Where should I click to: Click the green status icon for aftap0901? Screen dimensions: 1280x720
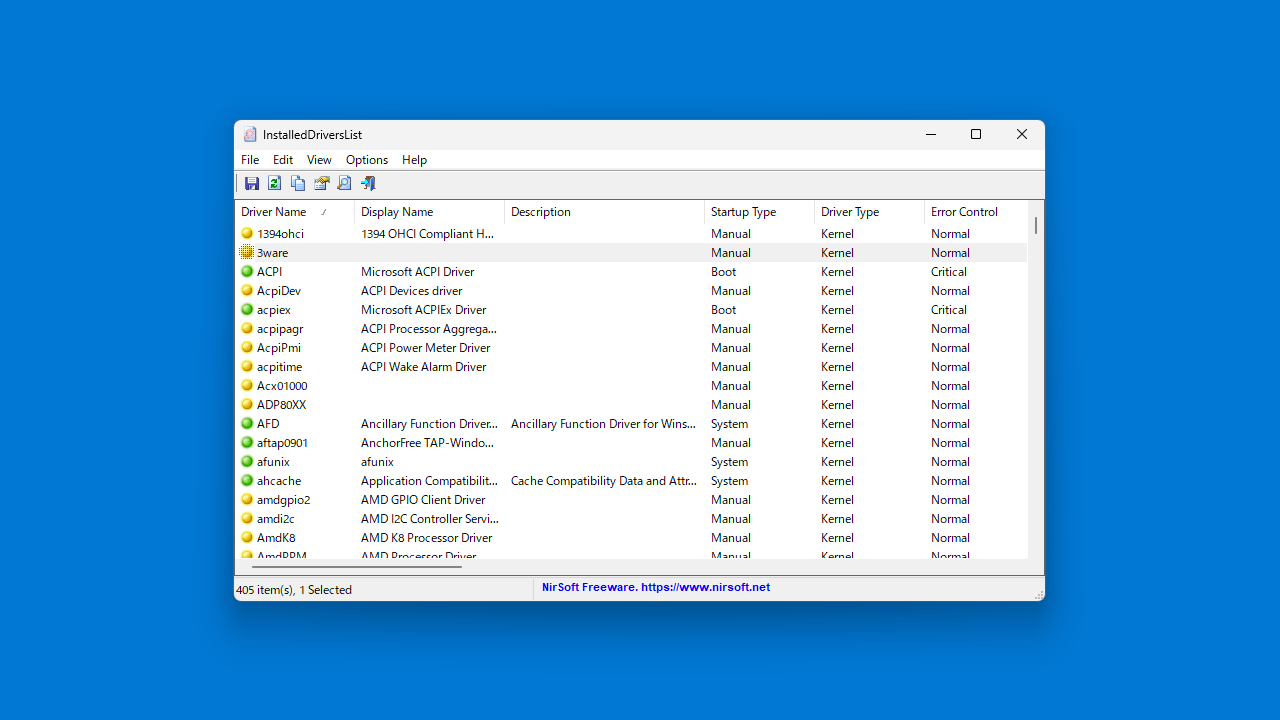click(247, 442)
